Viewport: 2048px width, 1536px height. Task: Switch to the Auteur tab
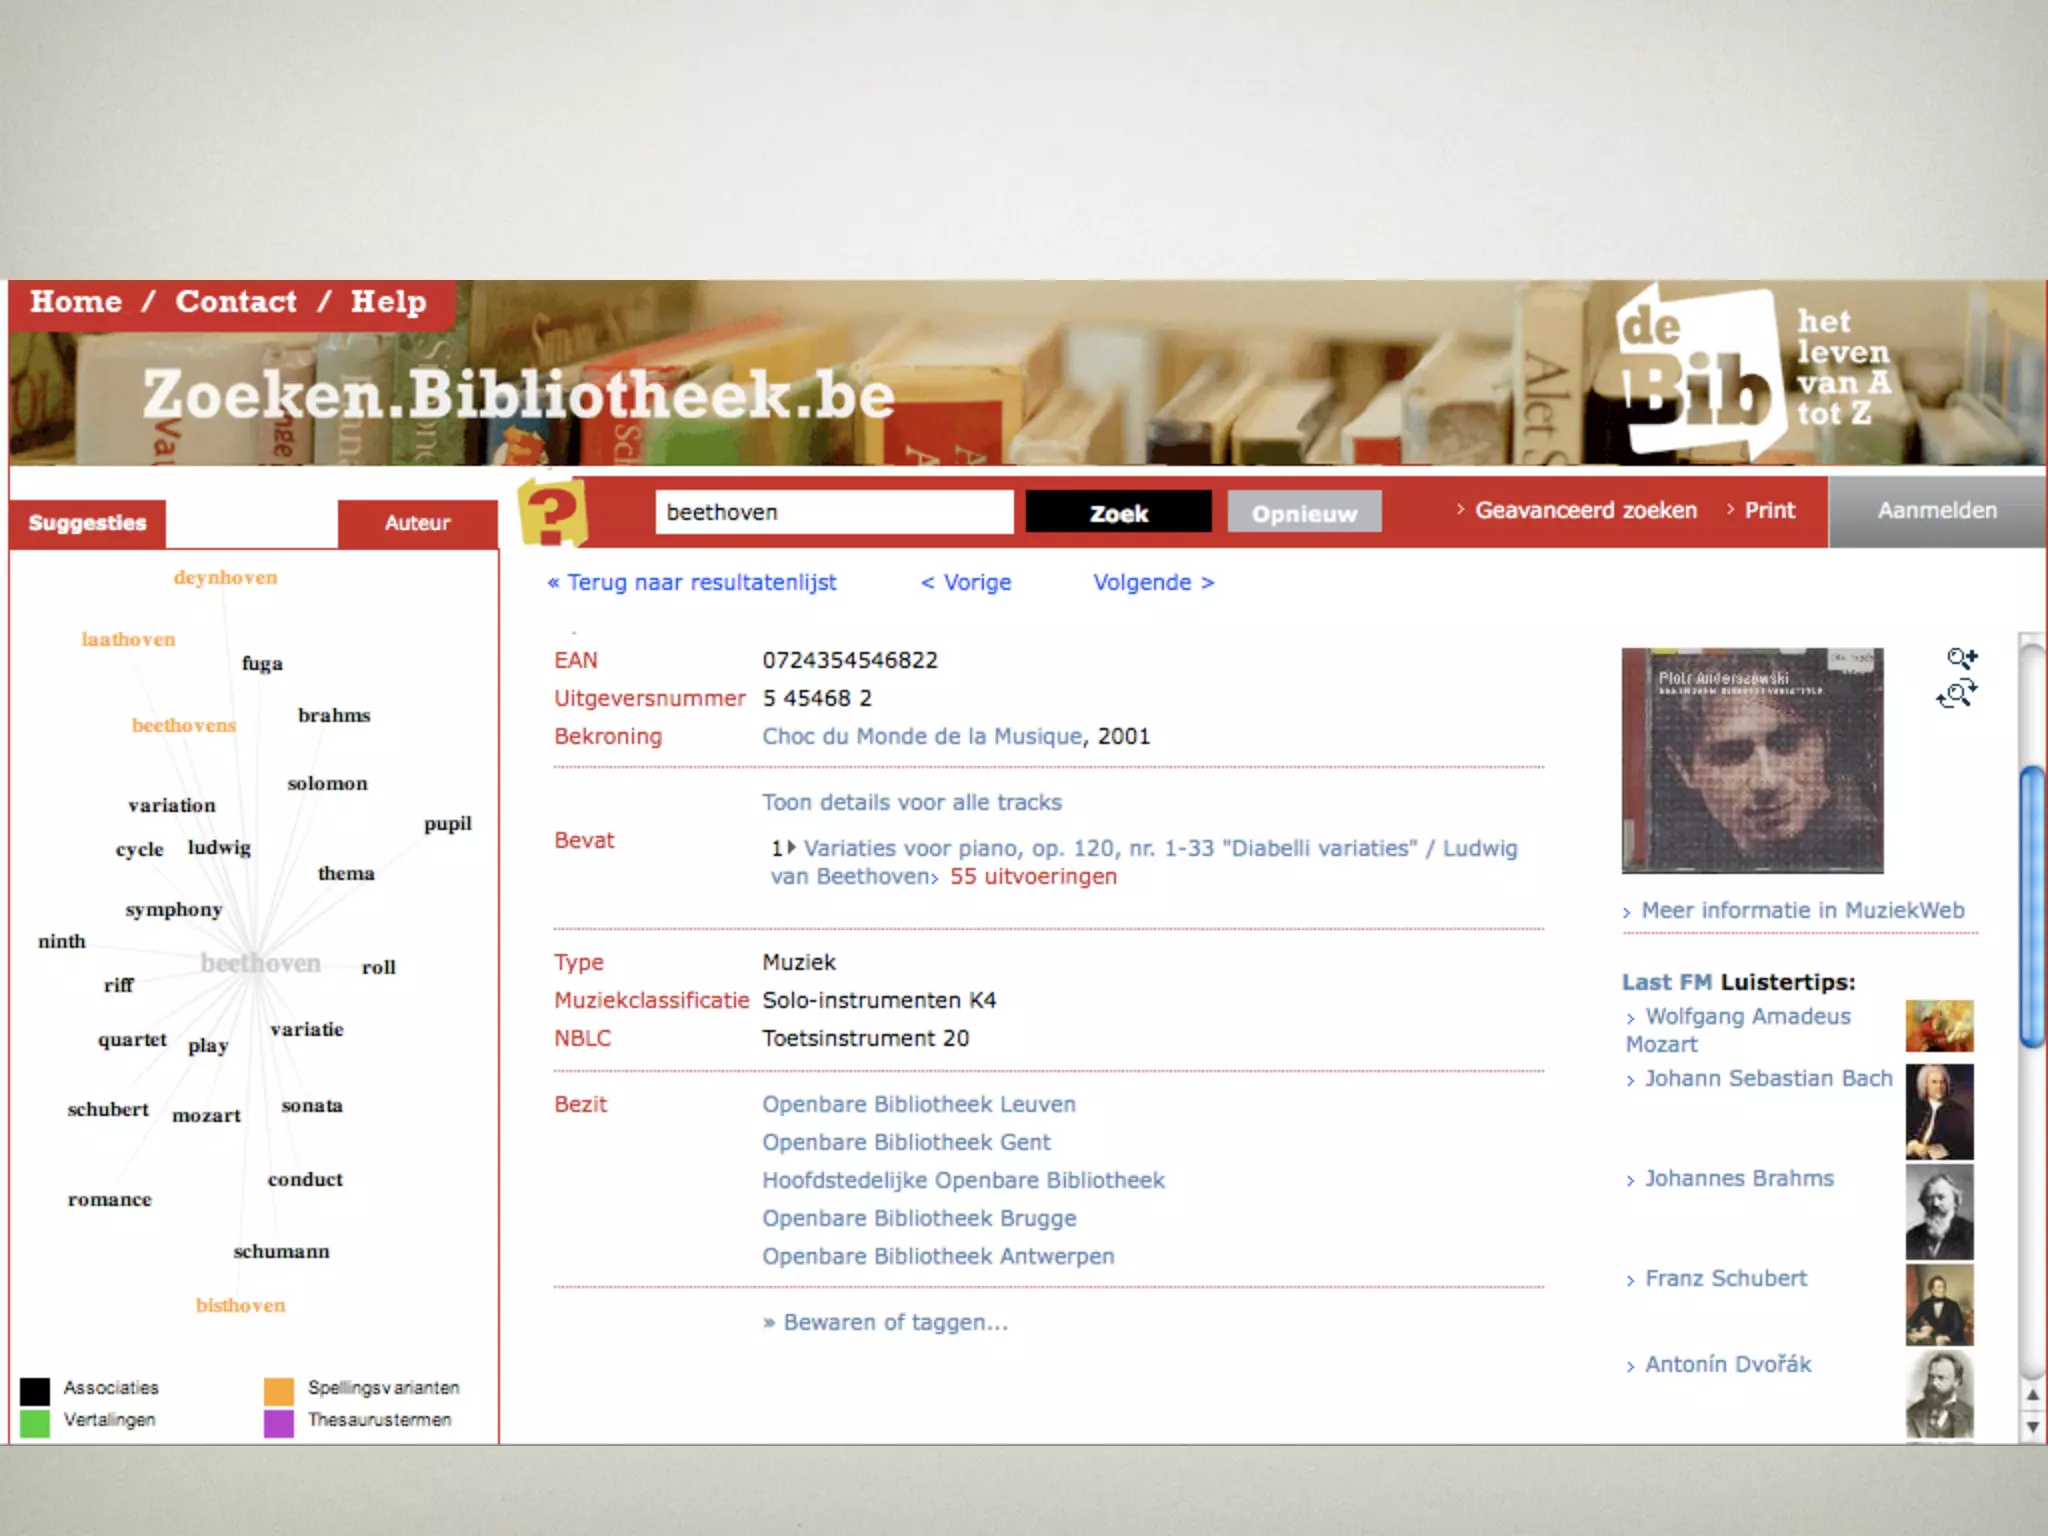pyautogui.click(x=417, y=523)
